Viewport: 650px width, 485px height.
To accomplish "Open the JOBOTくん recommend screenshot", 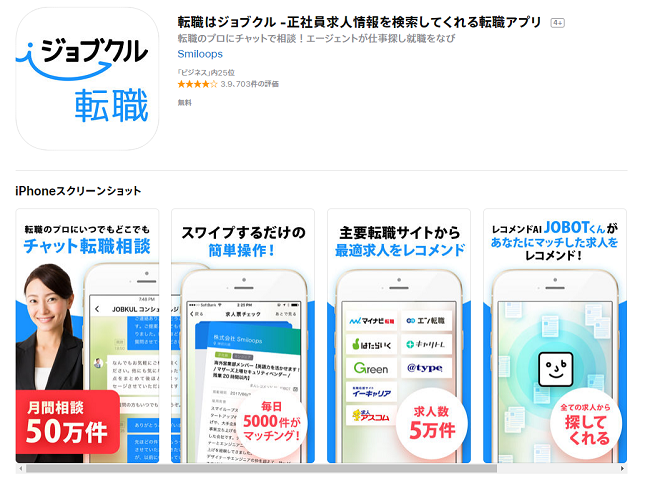I will coord(555,336).
